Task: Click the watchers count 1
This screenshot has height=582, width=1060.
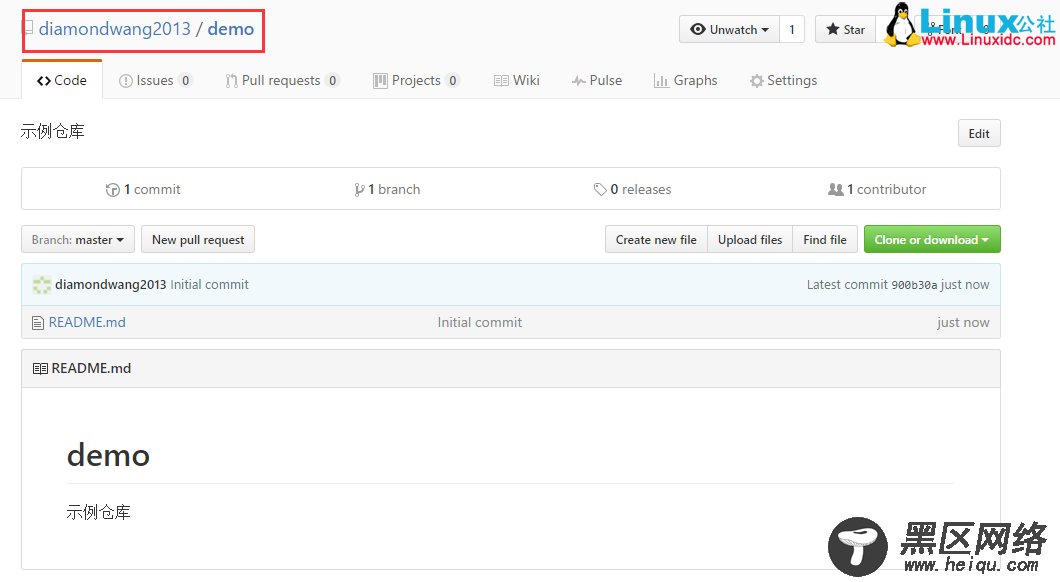Action: [792, 30]
